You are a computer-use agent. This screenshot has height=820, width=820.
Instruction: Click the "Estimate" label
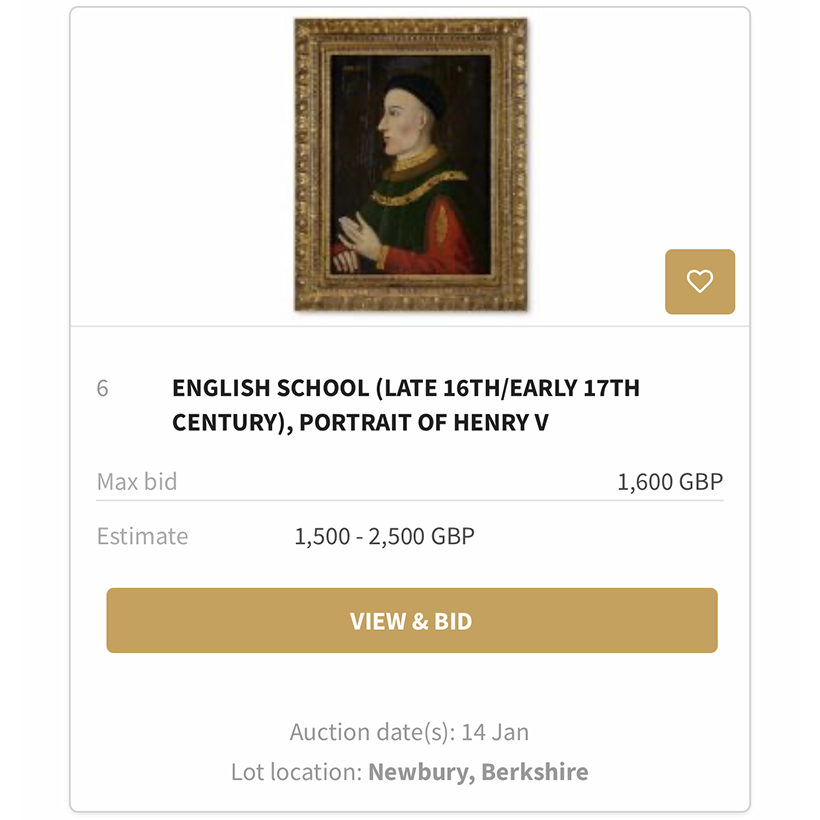point(142,536)
